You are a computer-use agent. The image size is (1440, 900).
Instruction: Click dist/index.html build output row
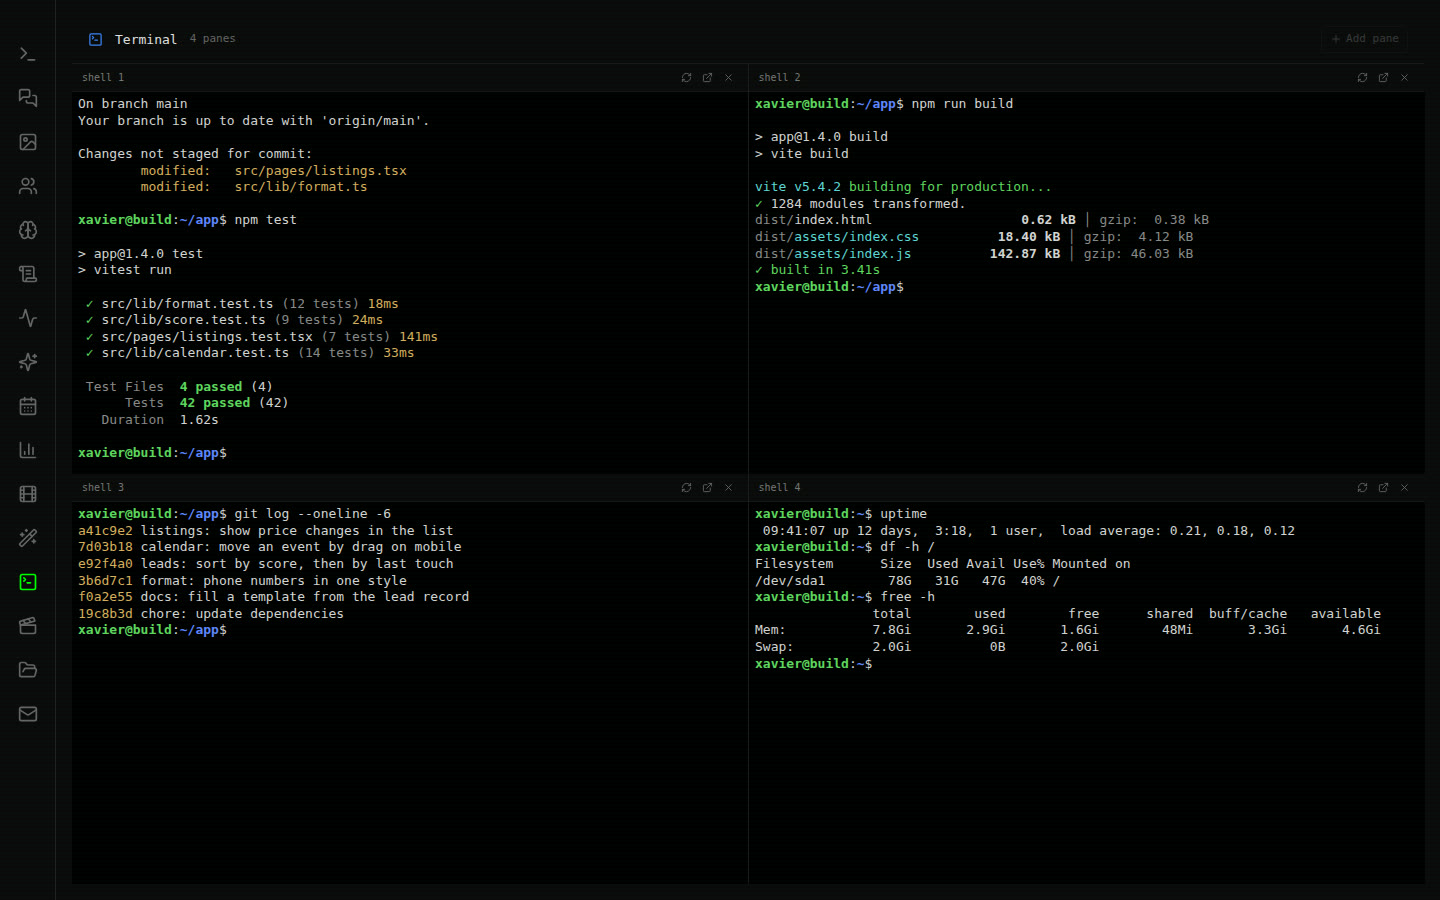[982, 220]
